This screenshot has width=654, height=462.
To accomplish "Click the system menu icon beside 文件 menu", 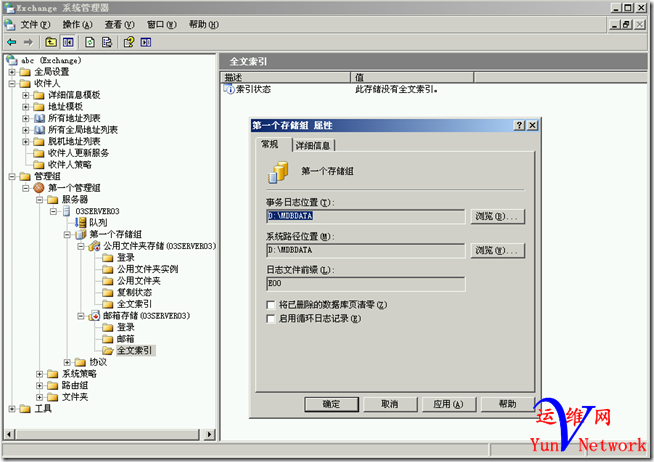I will pyautogui.click(x=10, y=25).
